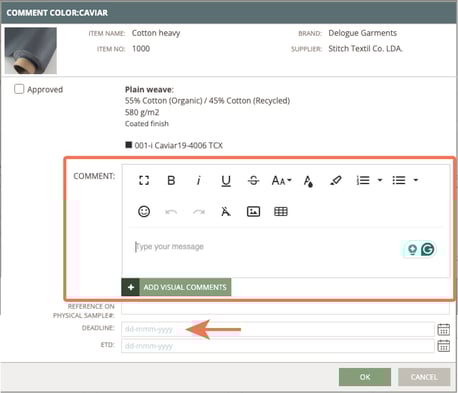This screenshot has width=458, height=393.
Task: Undo the last edit
Action: tap(171, 212)
